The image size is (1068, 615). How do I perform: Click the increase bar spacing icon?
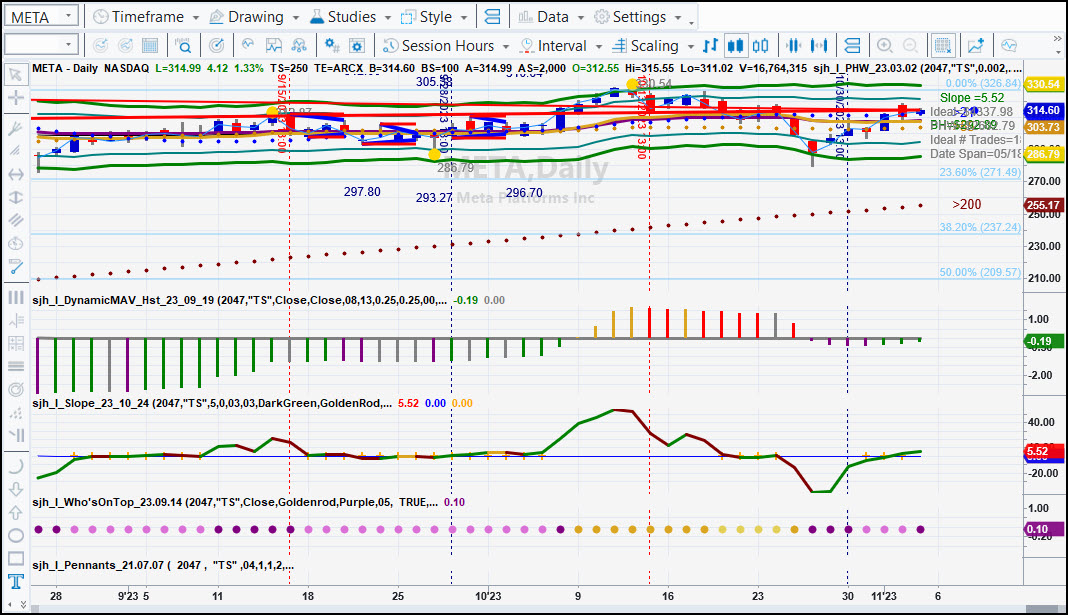click(x=819, y=46)
